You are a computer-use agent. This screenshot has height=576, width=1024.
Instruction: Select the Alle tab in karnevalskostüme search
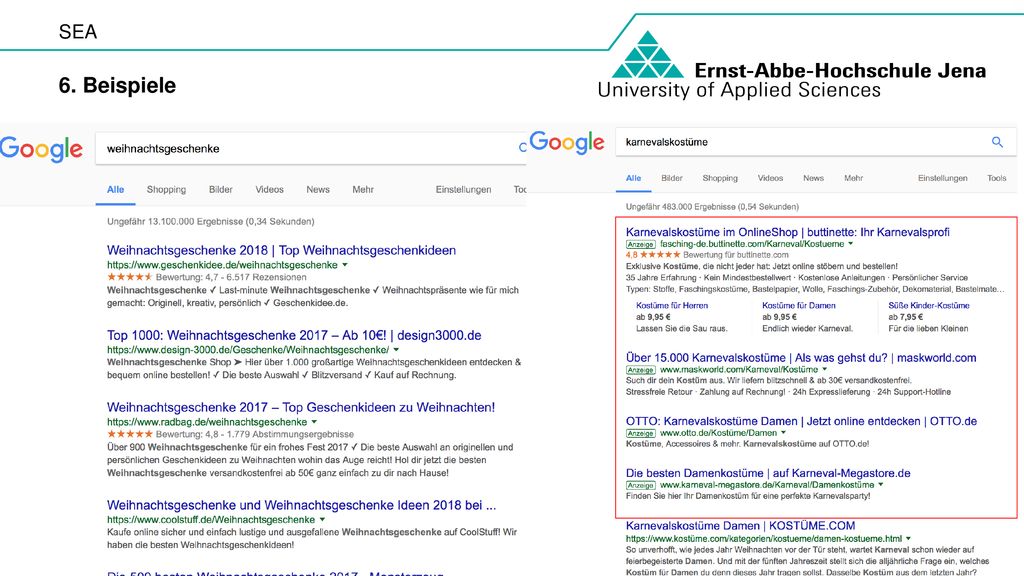click(633, 178)
